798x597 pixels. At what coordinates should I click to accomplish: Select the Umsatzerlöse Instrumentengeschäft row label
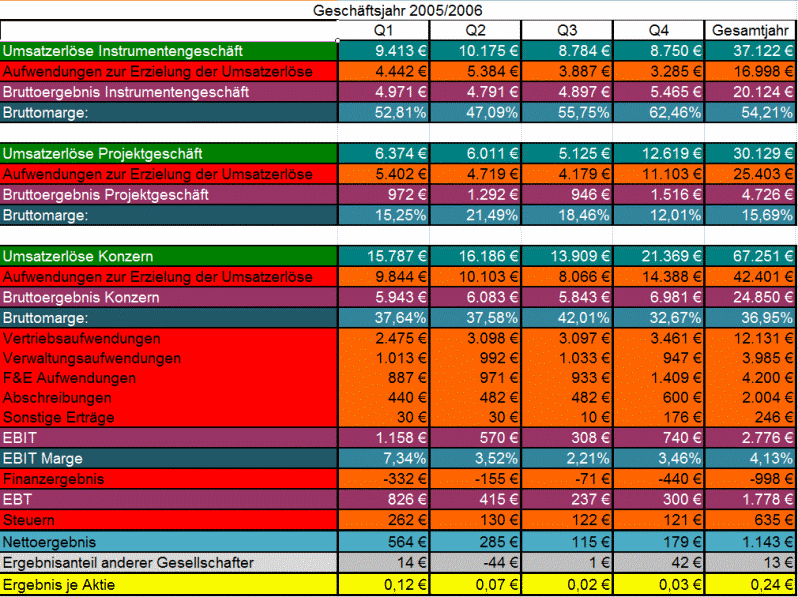pos(169,51)
